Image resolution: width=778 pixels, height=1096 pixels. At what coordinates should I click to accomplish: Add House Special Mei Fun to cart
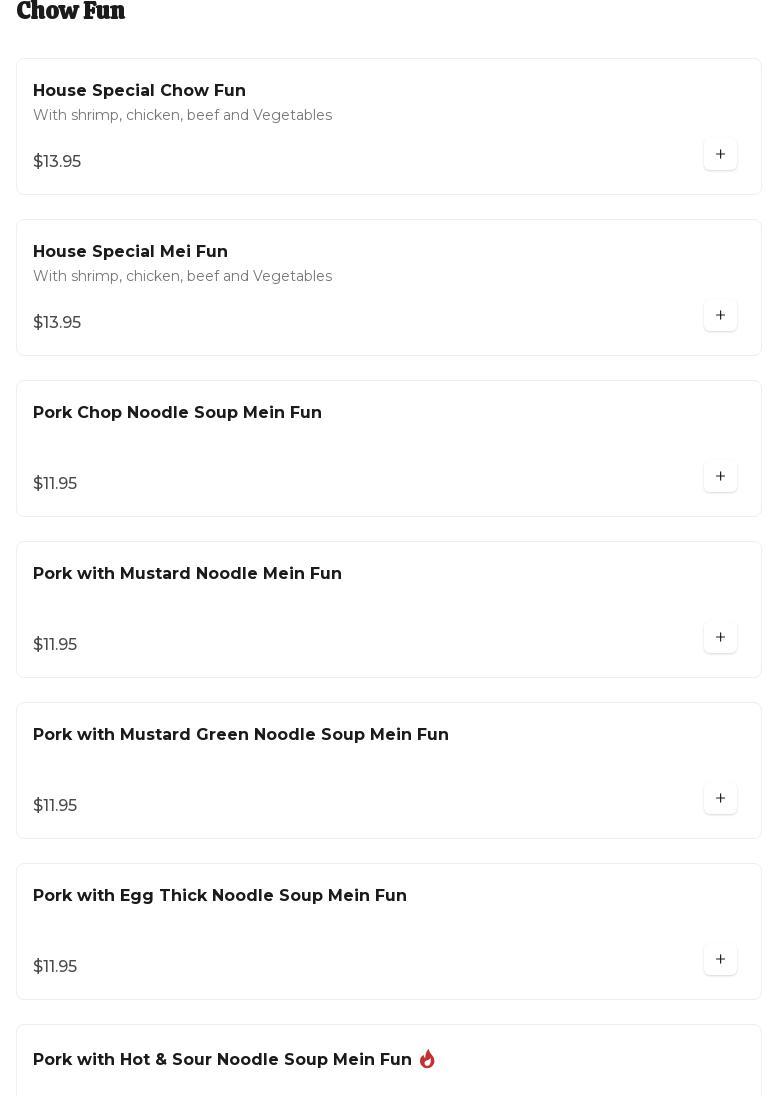tap(720, 315)
